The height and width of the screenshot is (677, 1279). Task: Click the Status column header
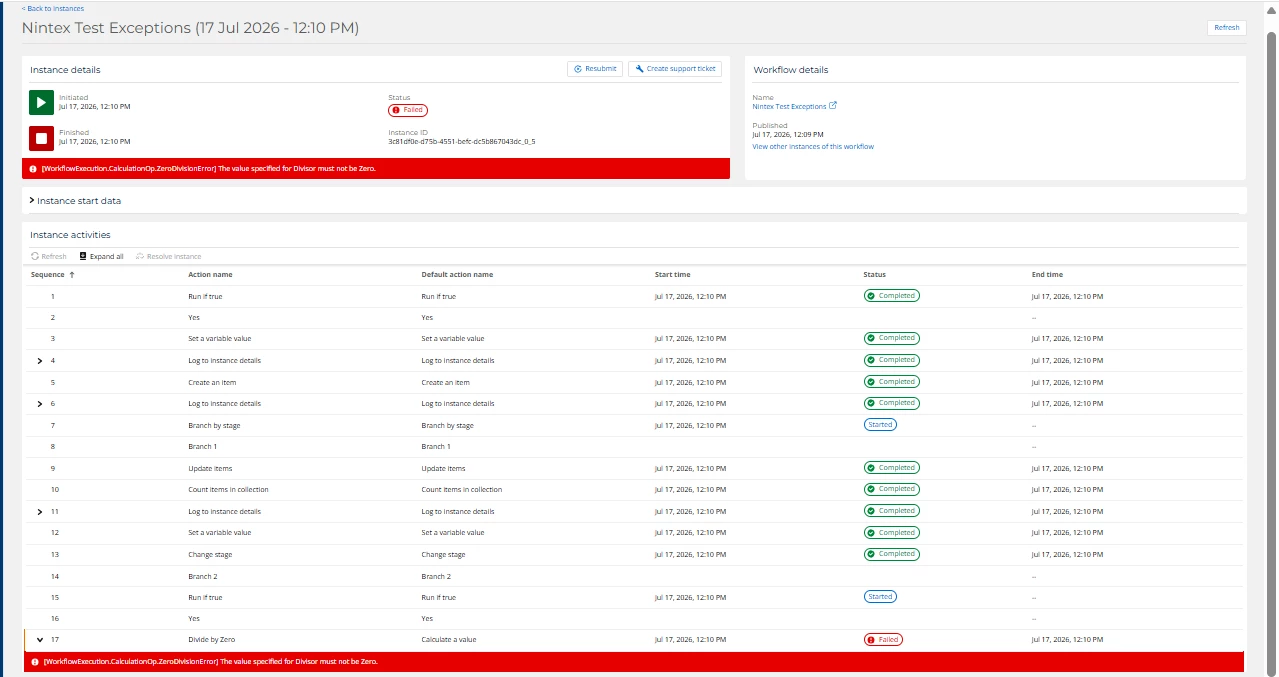point(874,275)
